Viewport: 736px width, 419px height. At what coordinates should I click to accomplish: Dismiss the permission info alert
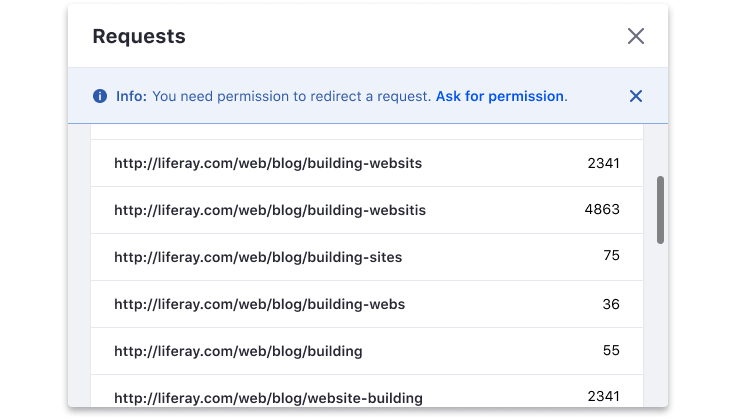pos(636,96)
